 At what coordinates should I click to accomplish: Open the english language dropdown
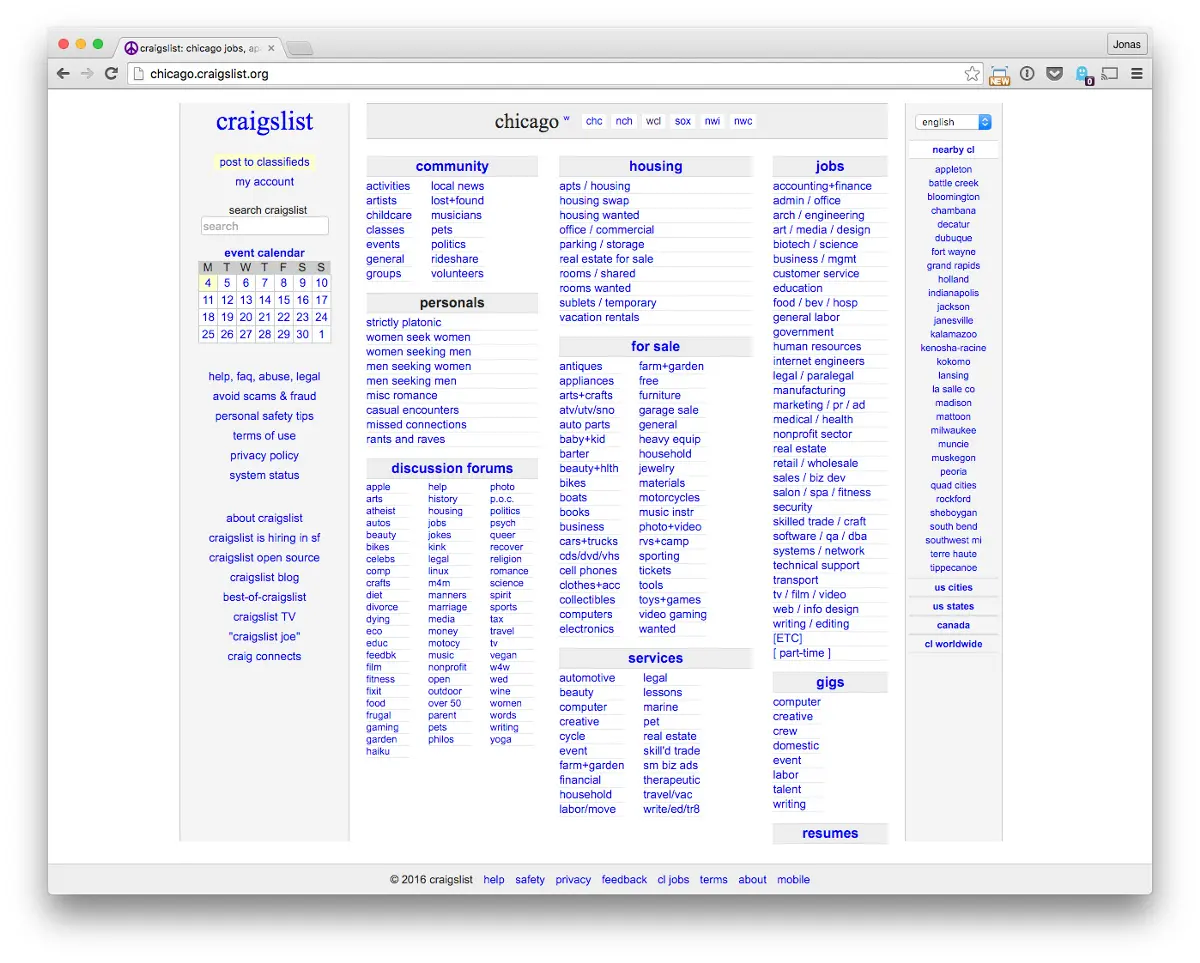953,122
